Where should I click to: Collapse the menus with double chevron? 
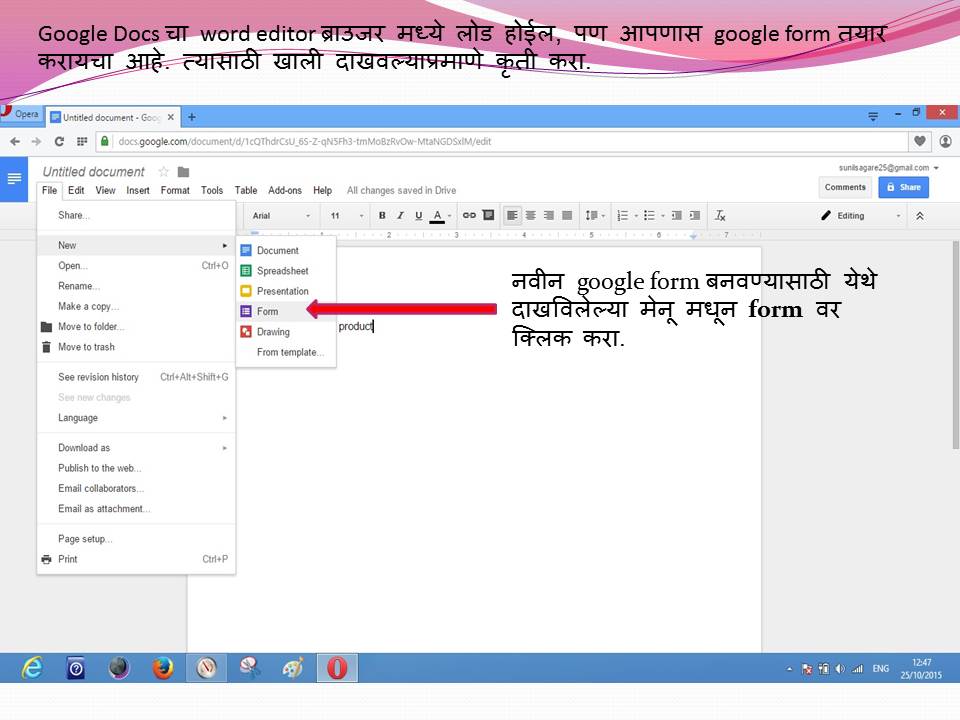920,216
